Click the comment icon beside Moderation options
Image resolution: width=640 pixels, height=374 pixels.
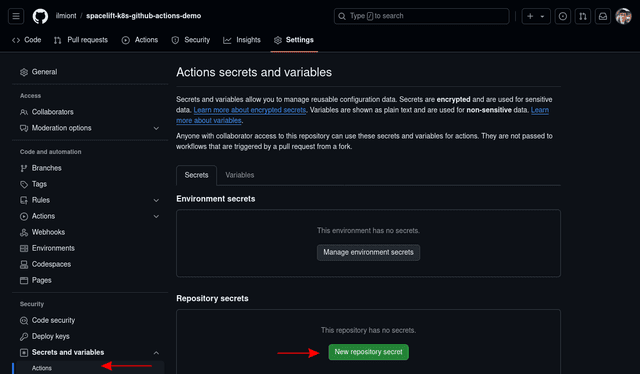pos(24,128)
